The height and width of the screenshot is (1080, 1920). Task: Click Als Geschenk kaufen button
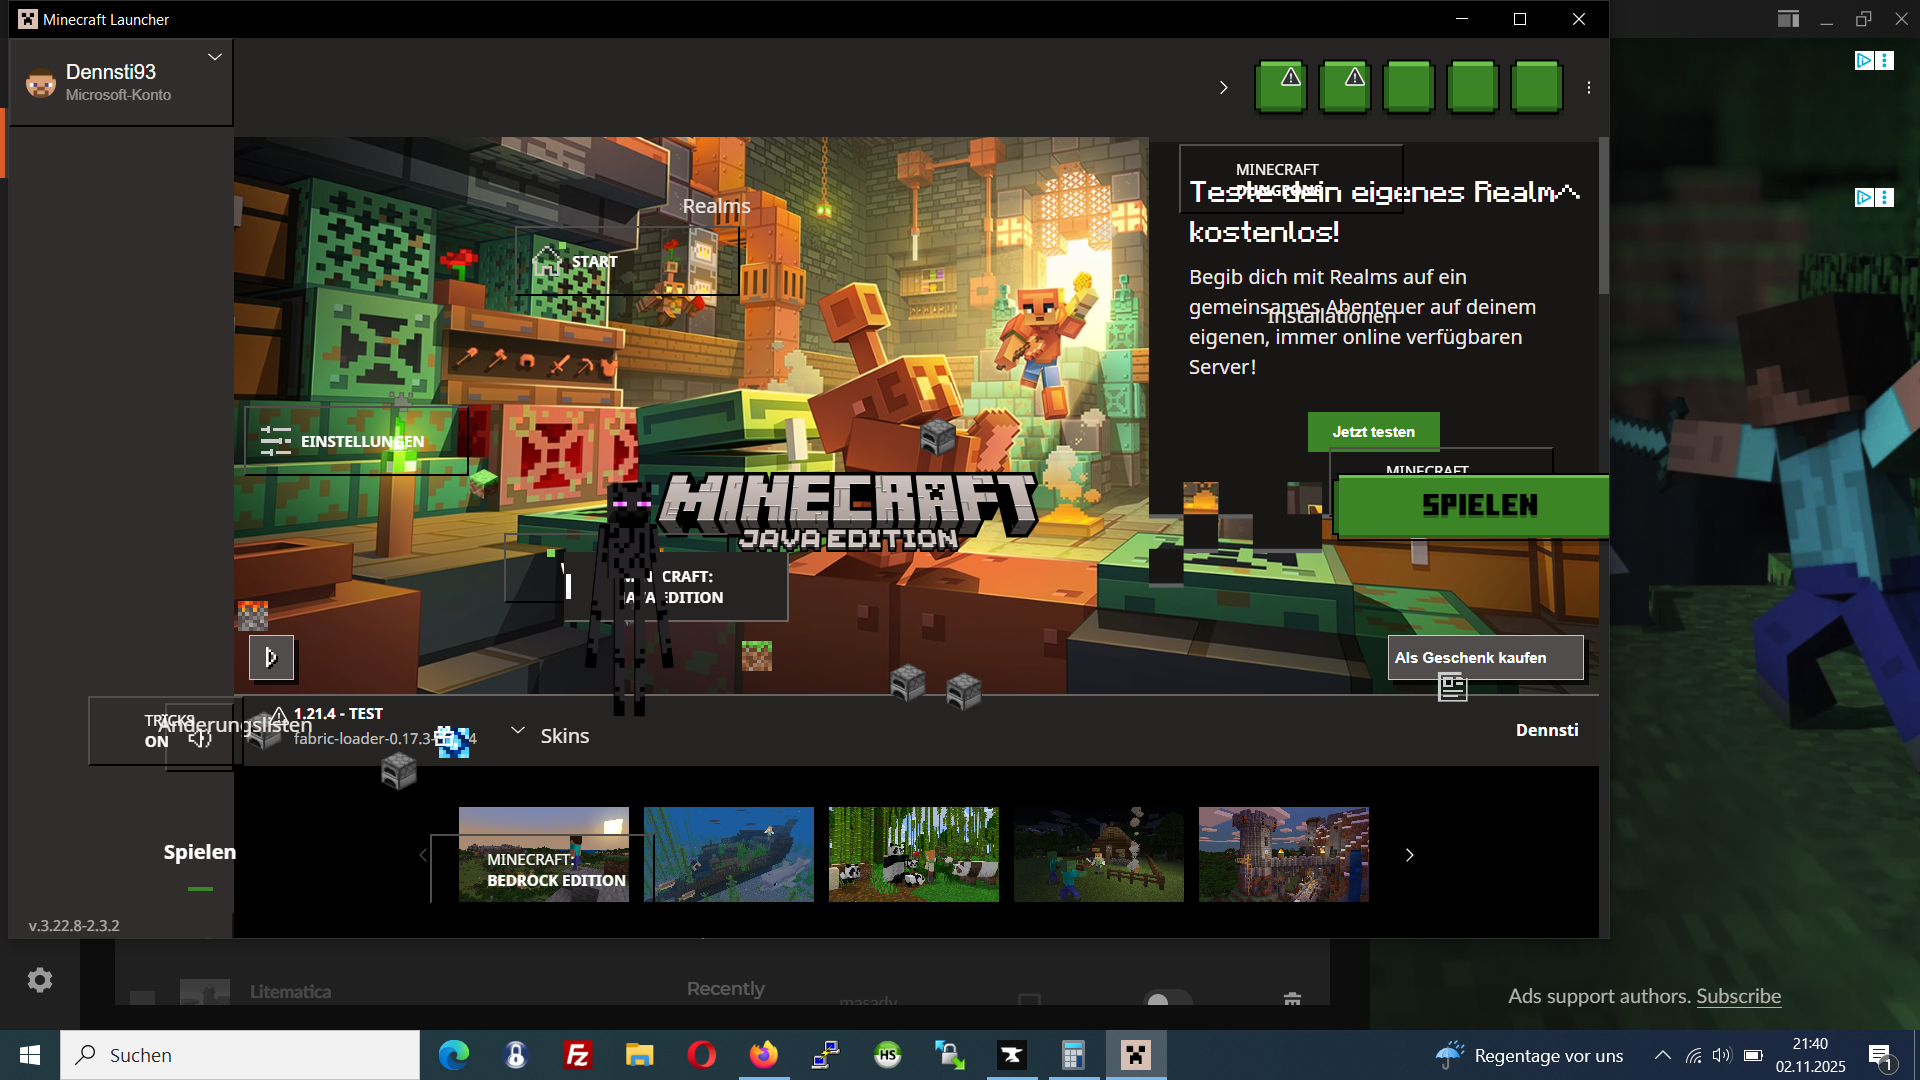(1484, 658)
